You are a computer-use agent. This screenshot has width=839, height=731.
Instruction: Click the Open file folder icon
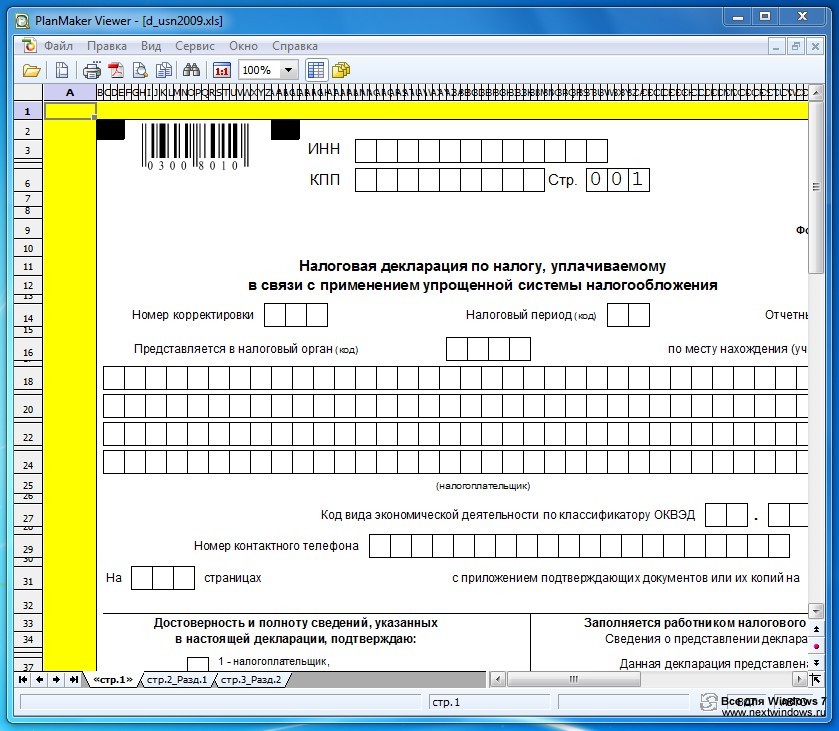32,70
